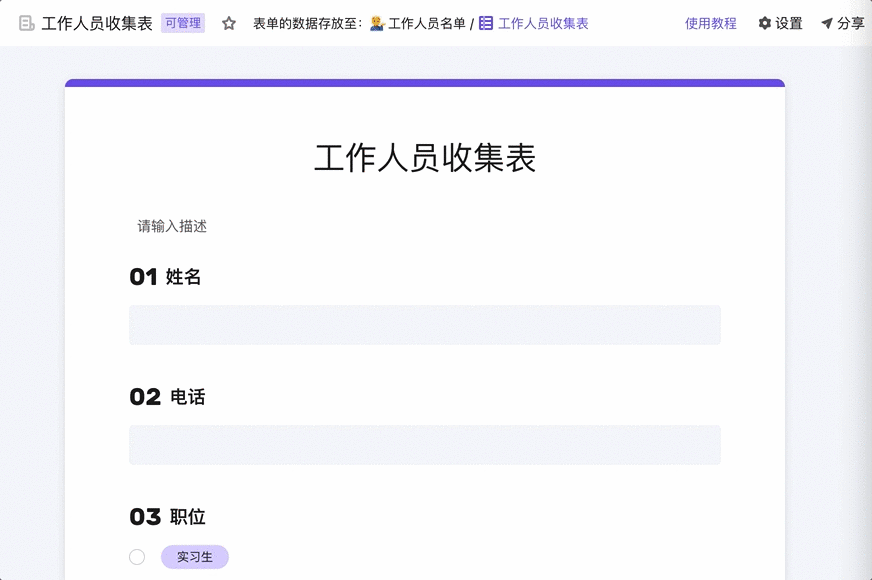Select the 实习生 radio button
872x580 pixels.
point(137,557)
